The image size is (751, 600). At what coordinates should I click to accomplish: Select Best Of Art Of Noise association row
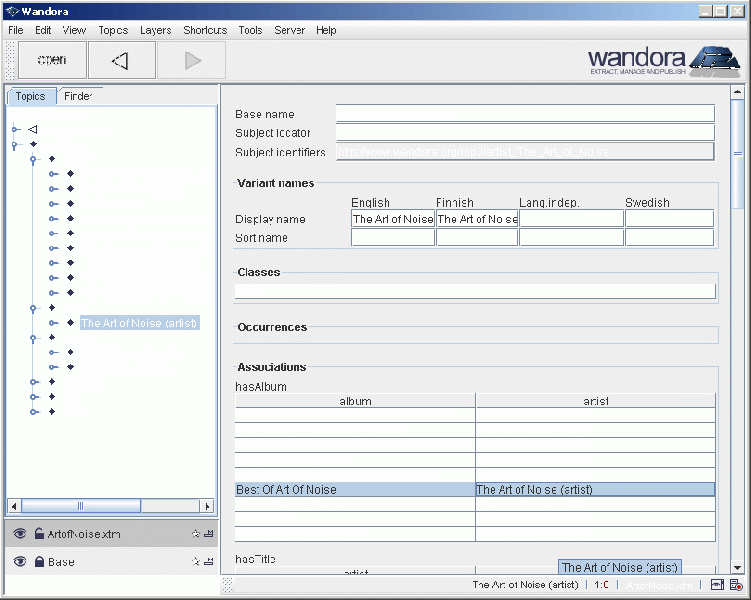tap(354, 490)
